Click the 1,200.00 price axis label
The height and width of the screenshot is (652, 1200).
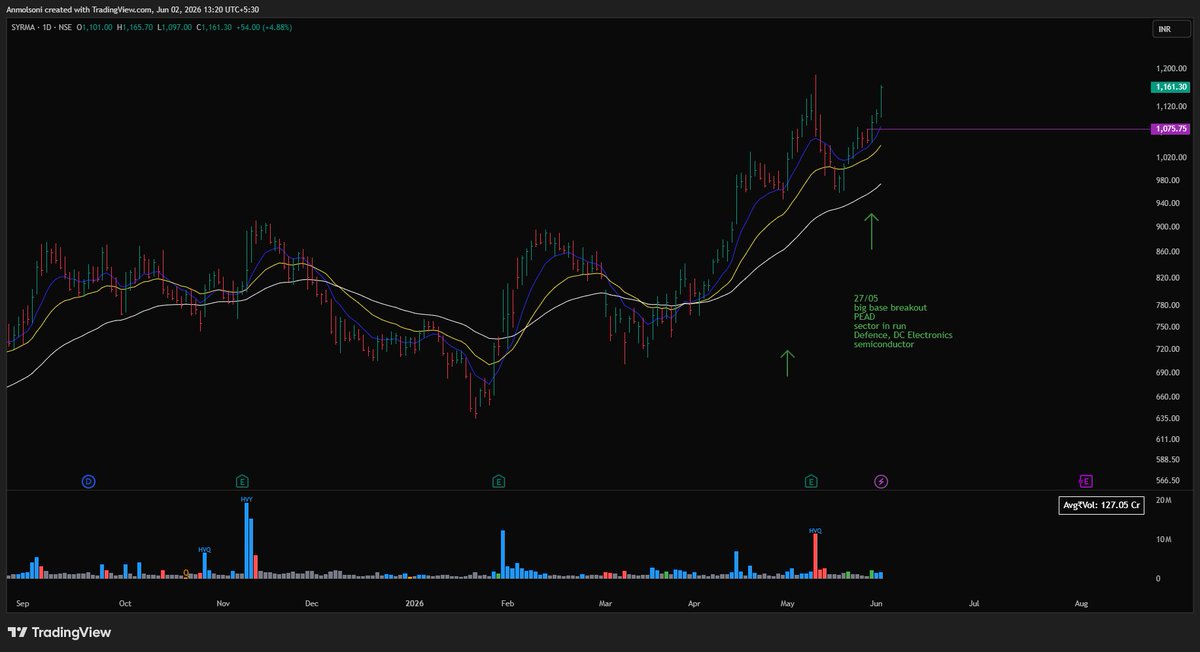click(x=1169, y=68)
